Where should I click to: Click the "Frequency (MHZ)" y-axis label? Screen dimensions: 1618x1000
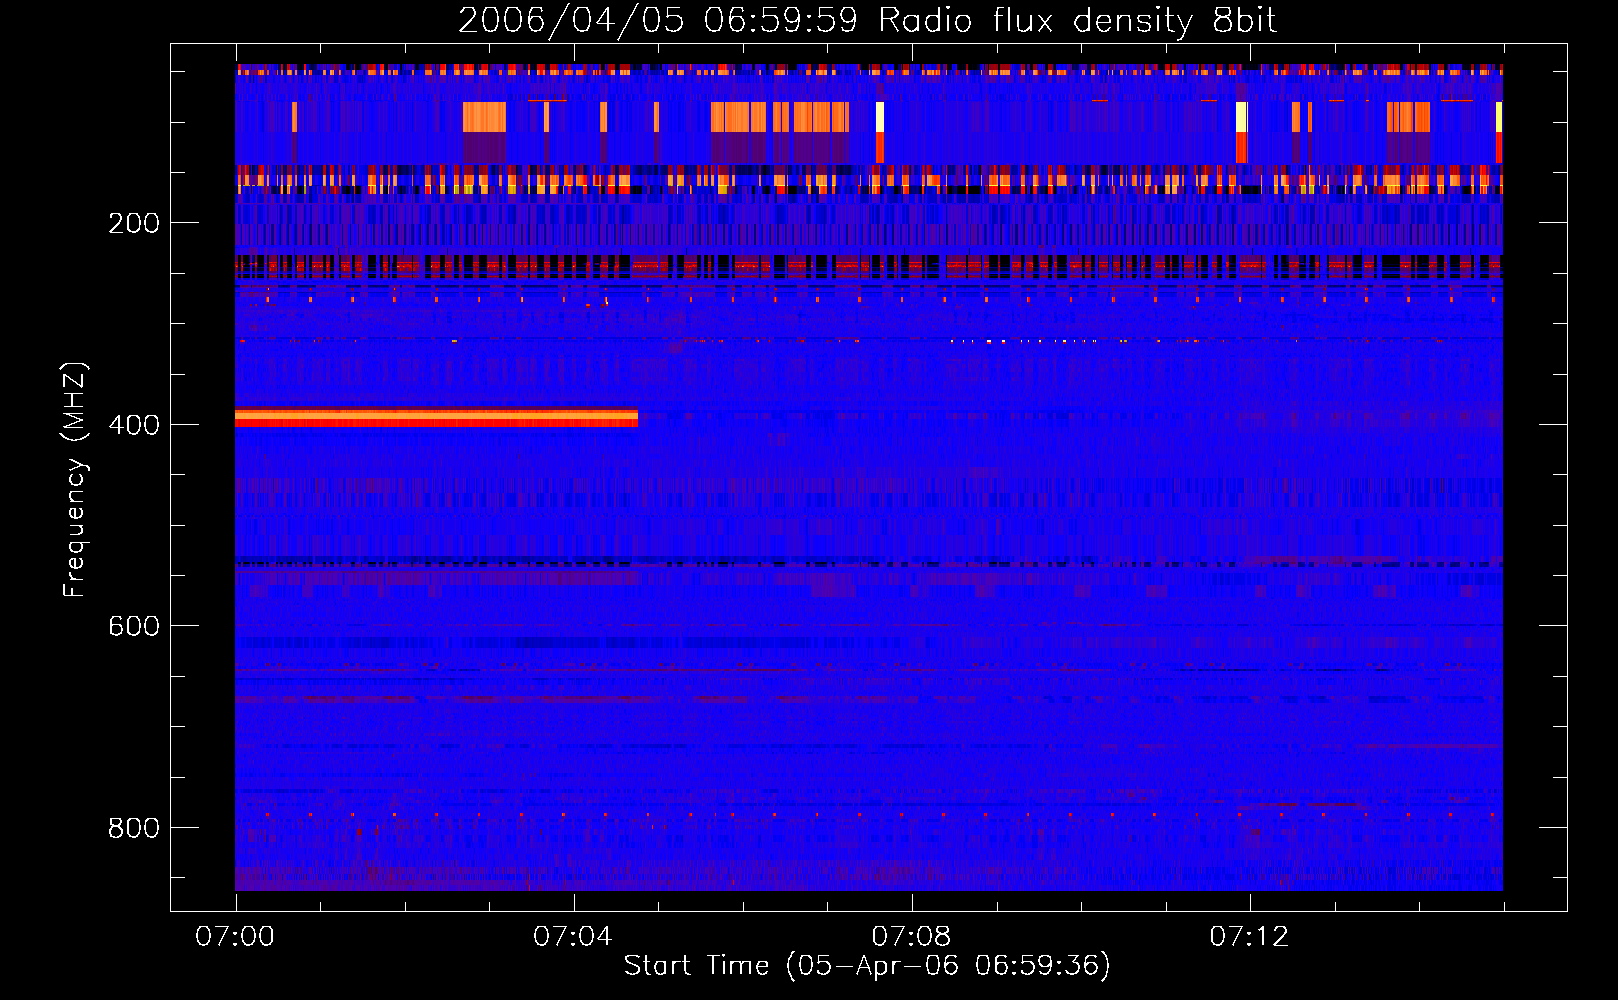tap(74, 480)
